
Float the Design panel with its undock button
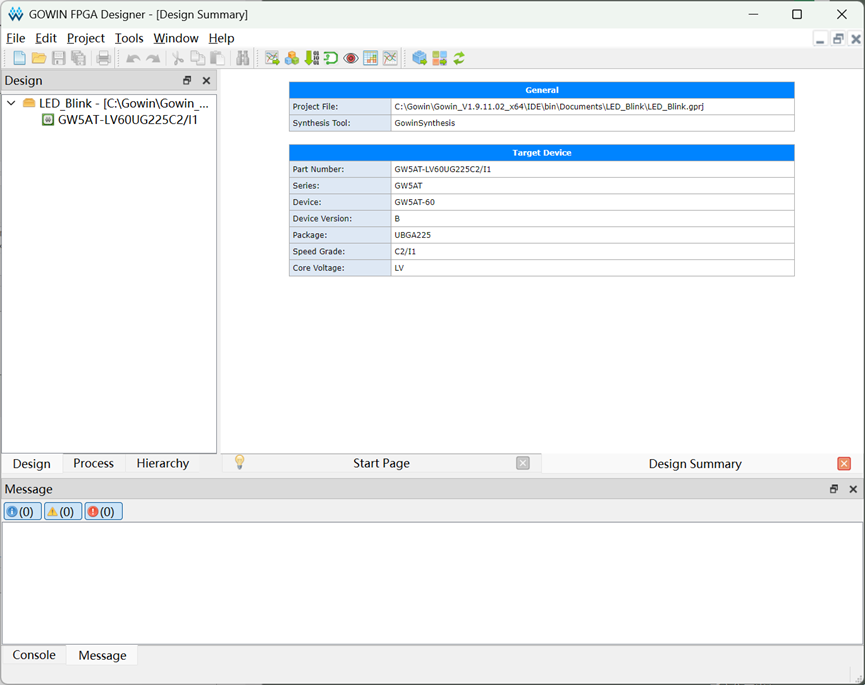tap(187, 81)
